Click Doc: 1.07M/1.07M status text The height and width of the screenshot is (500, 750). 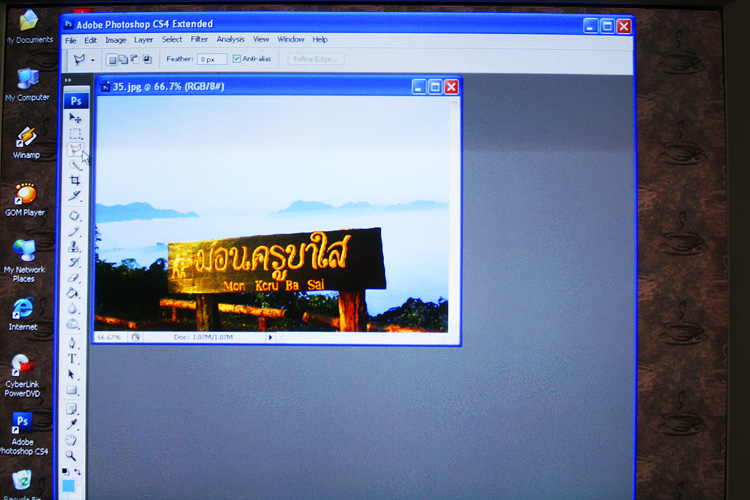(203, 337)
